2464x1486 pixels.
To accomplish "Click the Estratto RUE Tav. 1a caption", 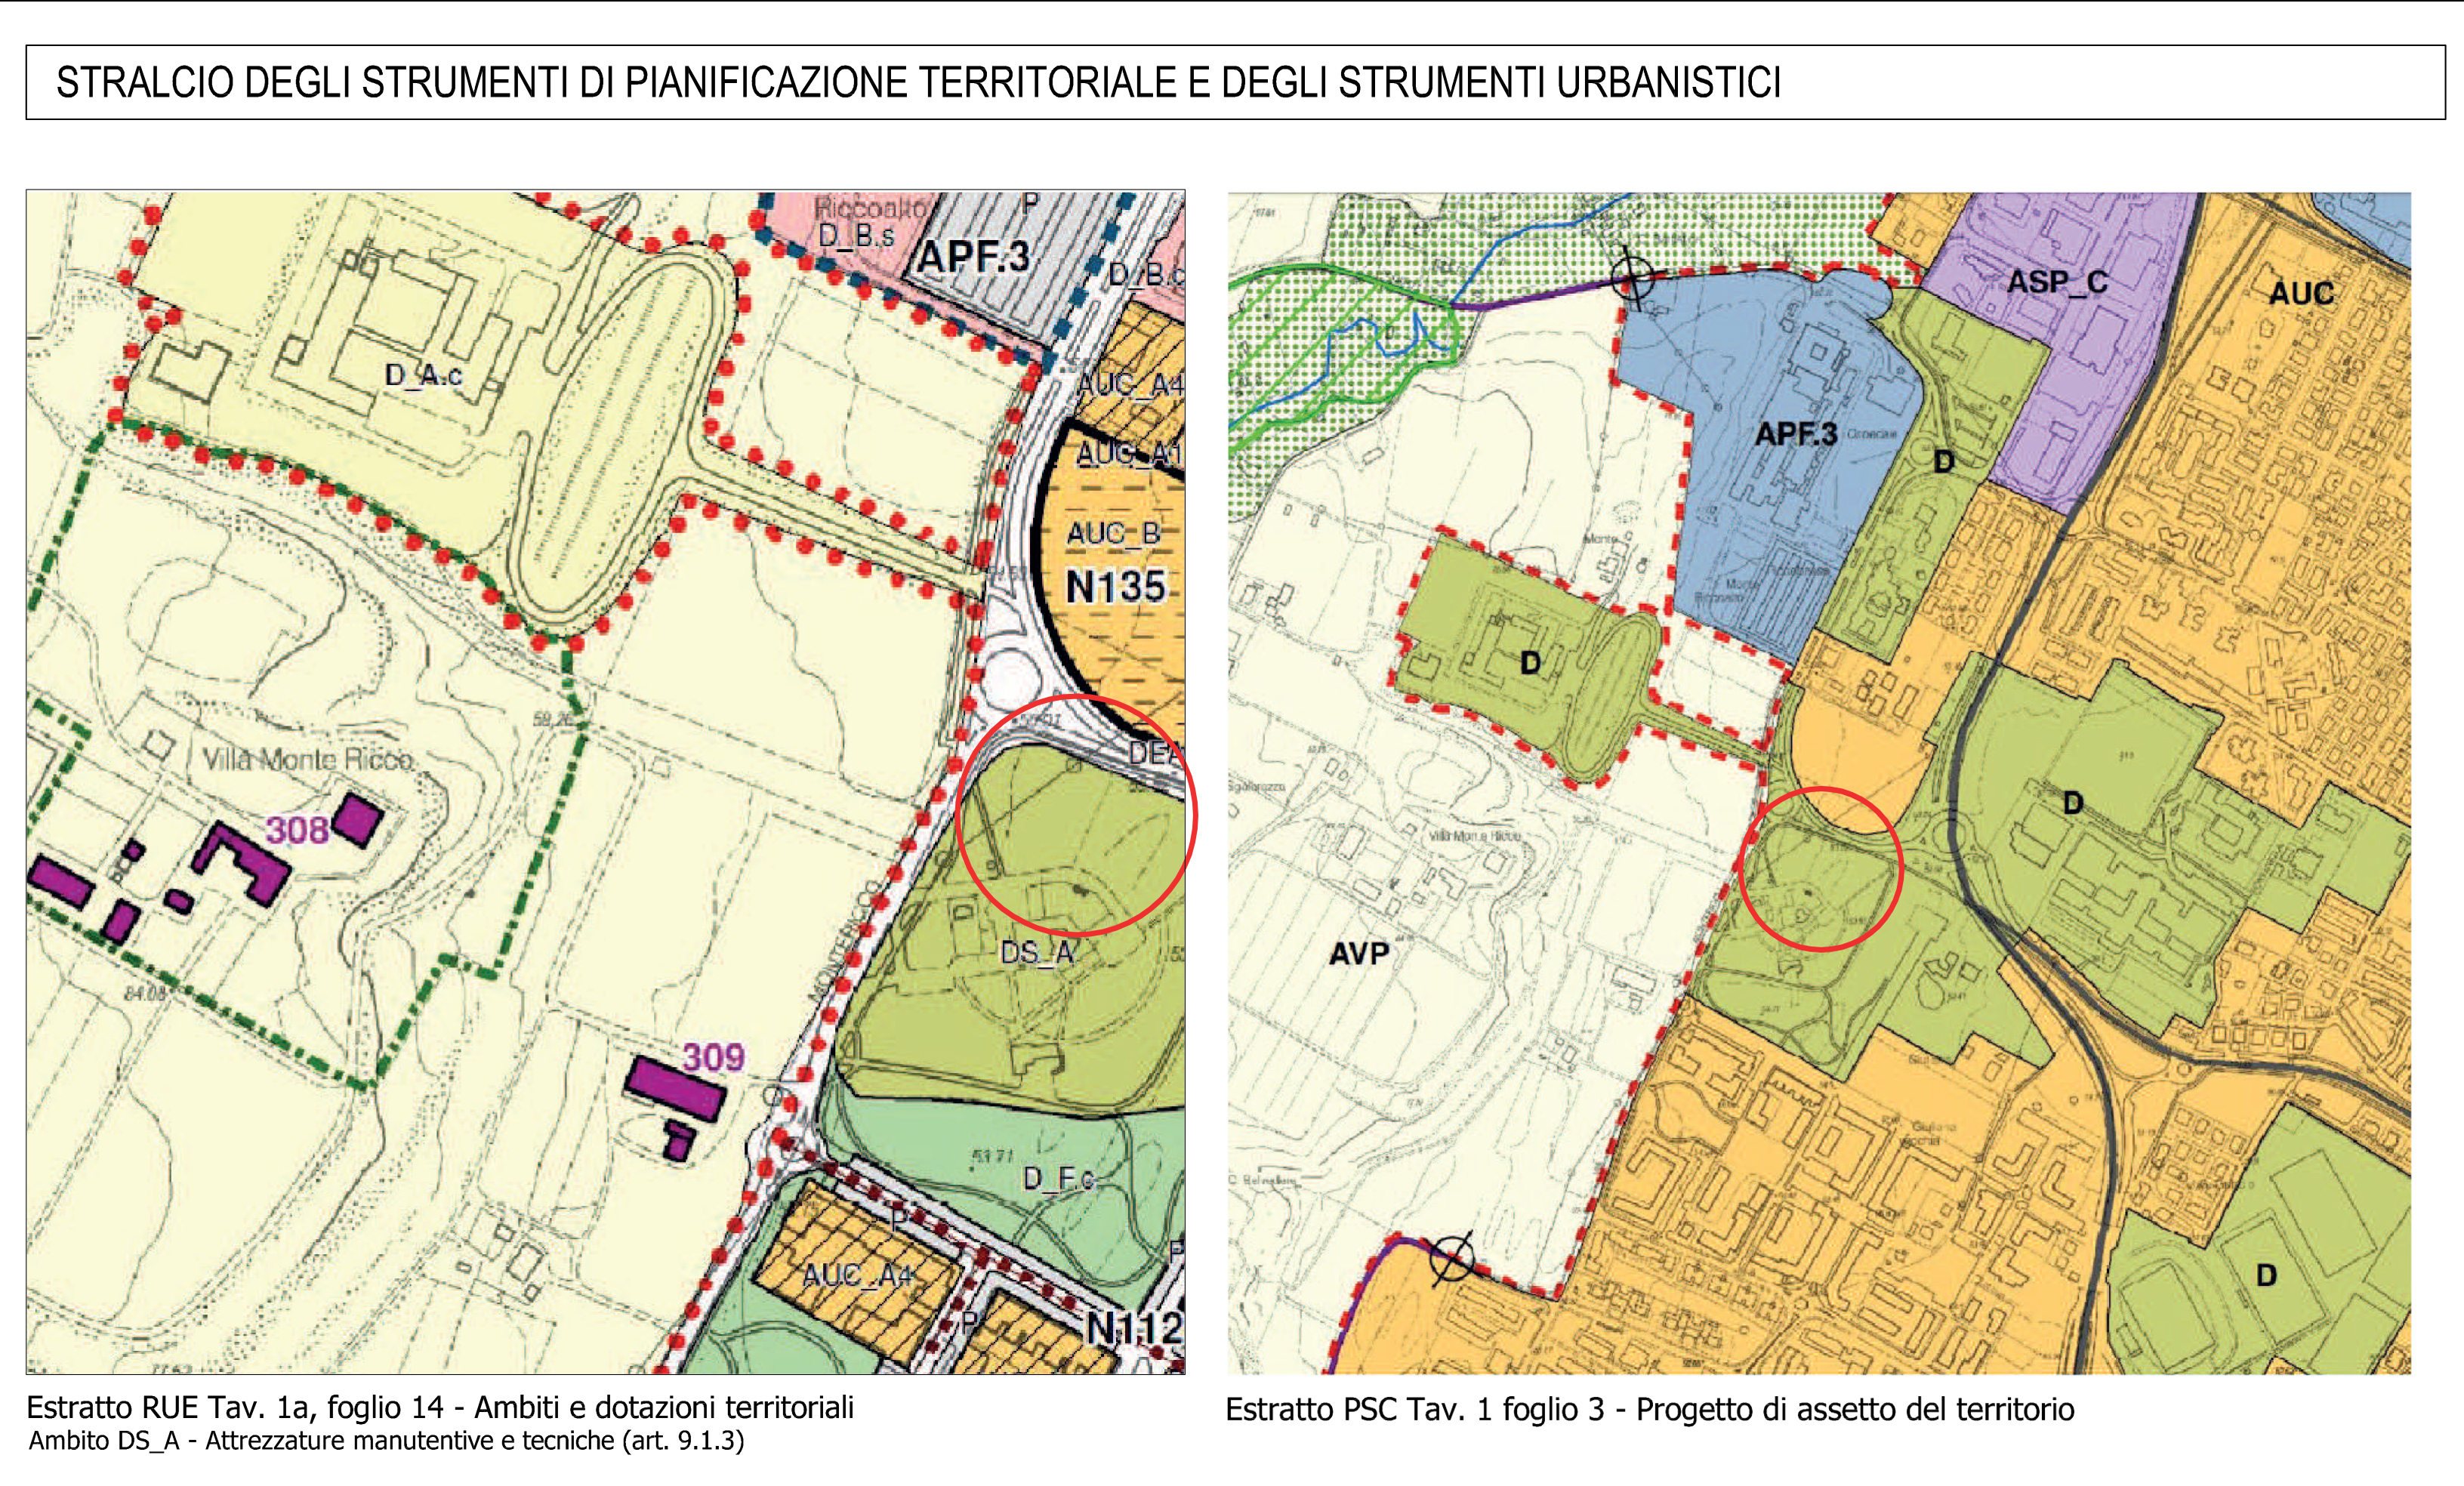I will (440, 1407).
